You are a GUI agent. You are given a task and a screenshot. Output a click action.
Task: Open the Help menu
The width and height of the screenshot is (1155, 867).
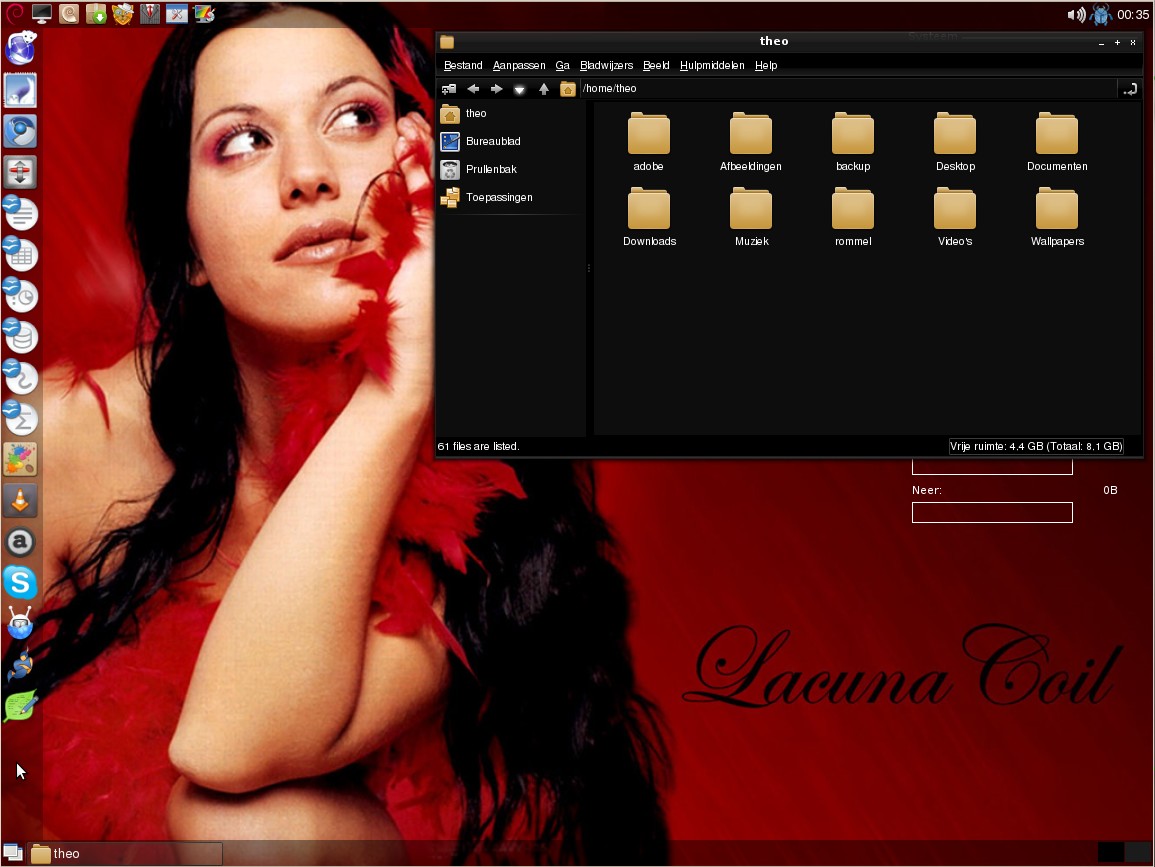pos(766,66)
